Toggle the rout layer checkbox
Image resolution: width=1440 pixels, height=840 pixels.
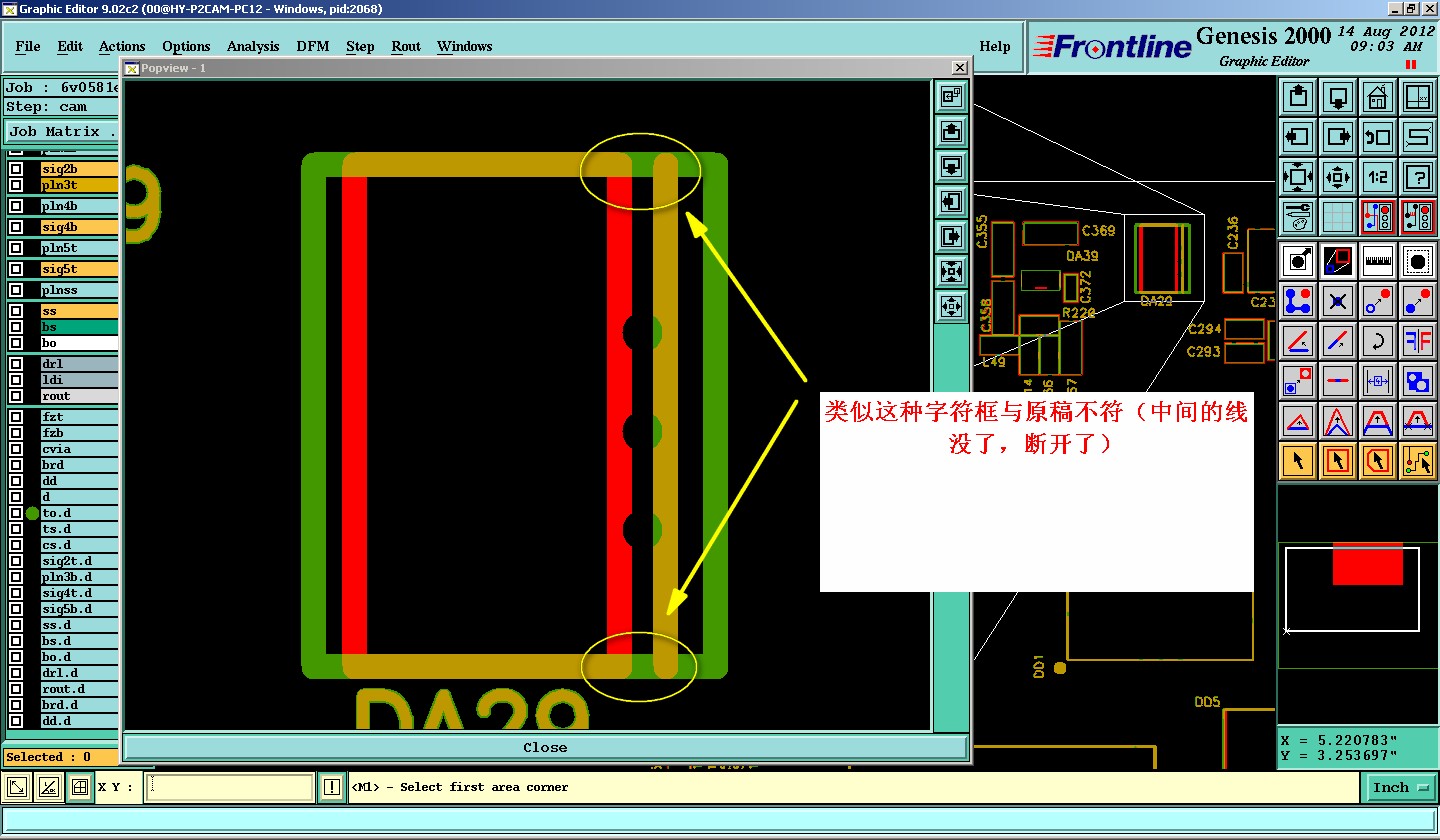coord(16,396)
